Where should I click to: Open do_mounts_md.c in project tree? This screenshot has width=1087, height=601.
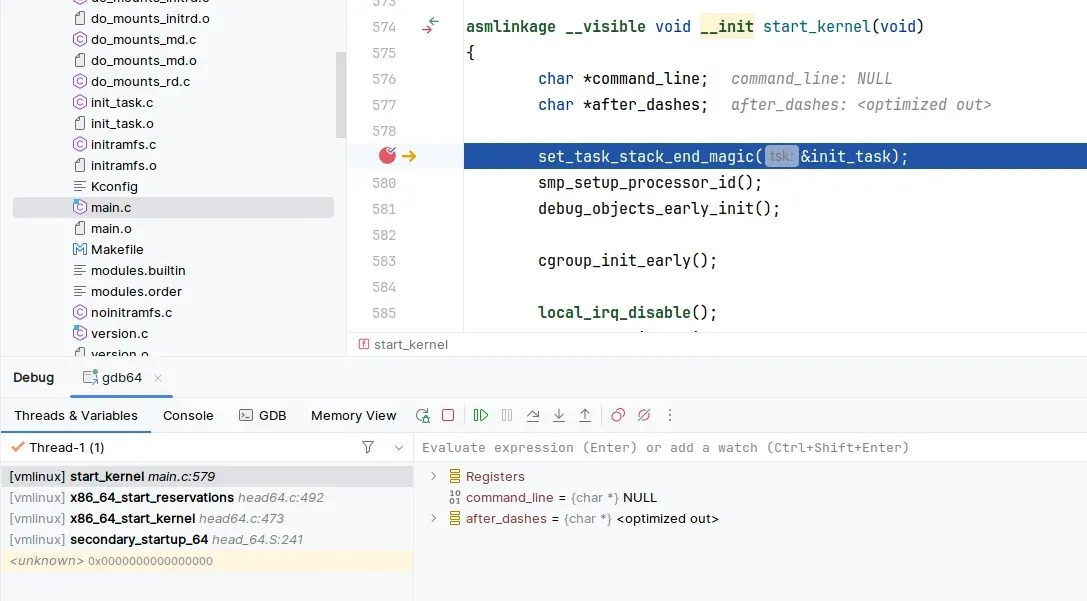[144, 40]
